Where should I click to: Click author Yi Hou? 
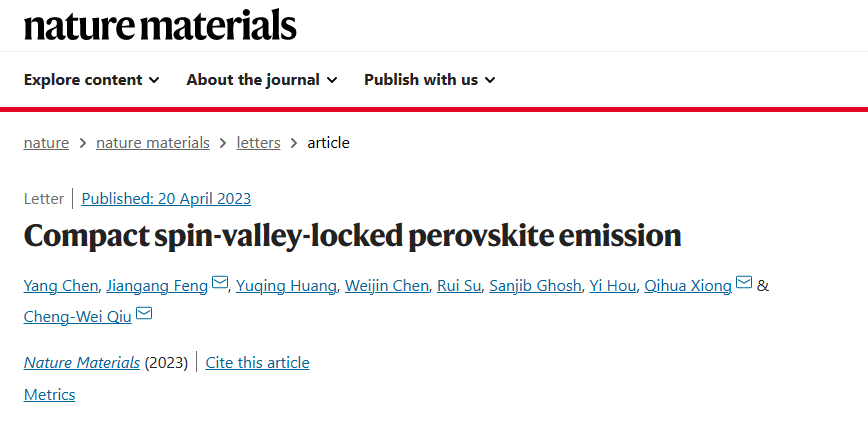pyautogui.click(x=612, y=286)
